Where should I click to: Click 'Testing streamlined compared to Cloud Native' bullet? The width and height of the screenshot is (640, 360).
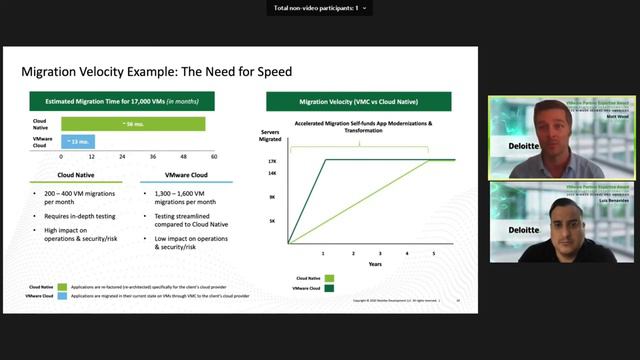click(191, 220)
